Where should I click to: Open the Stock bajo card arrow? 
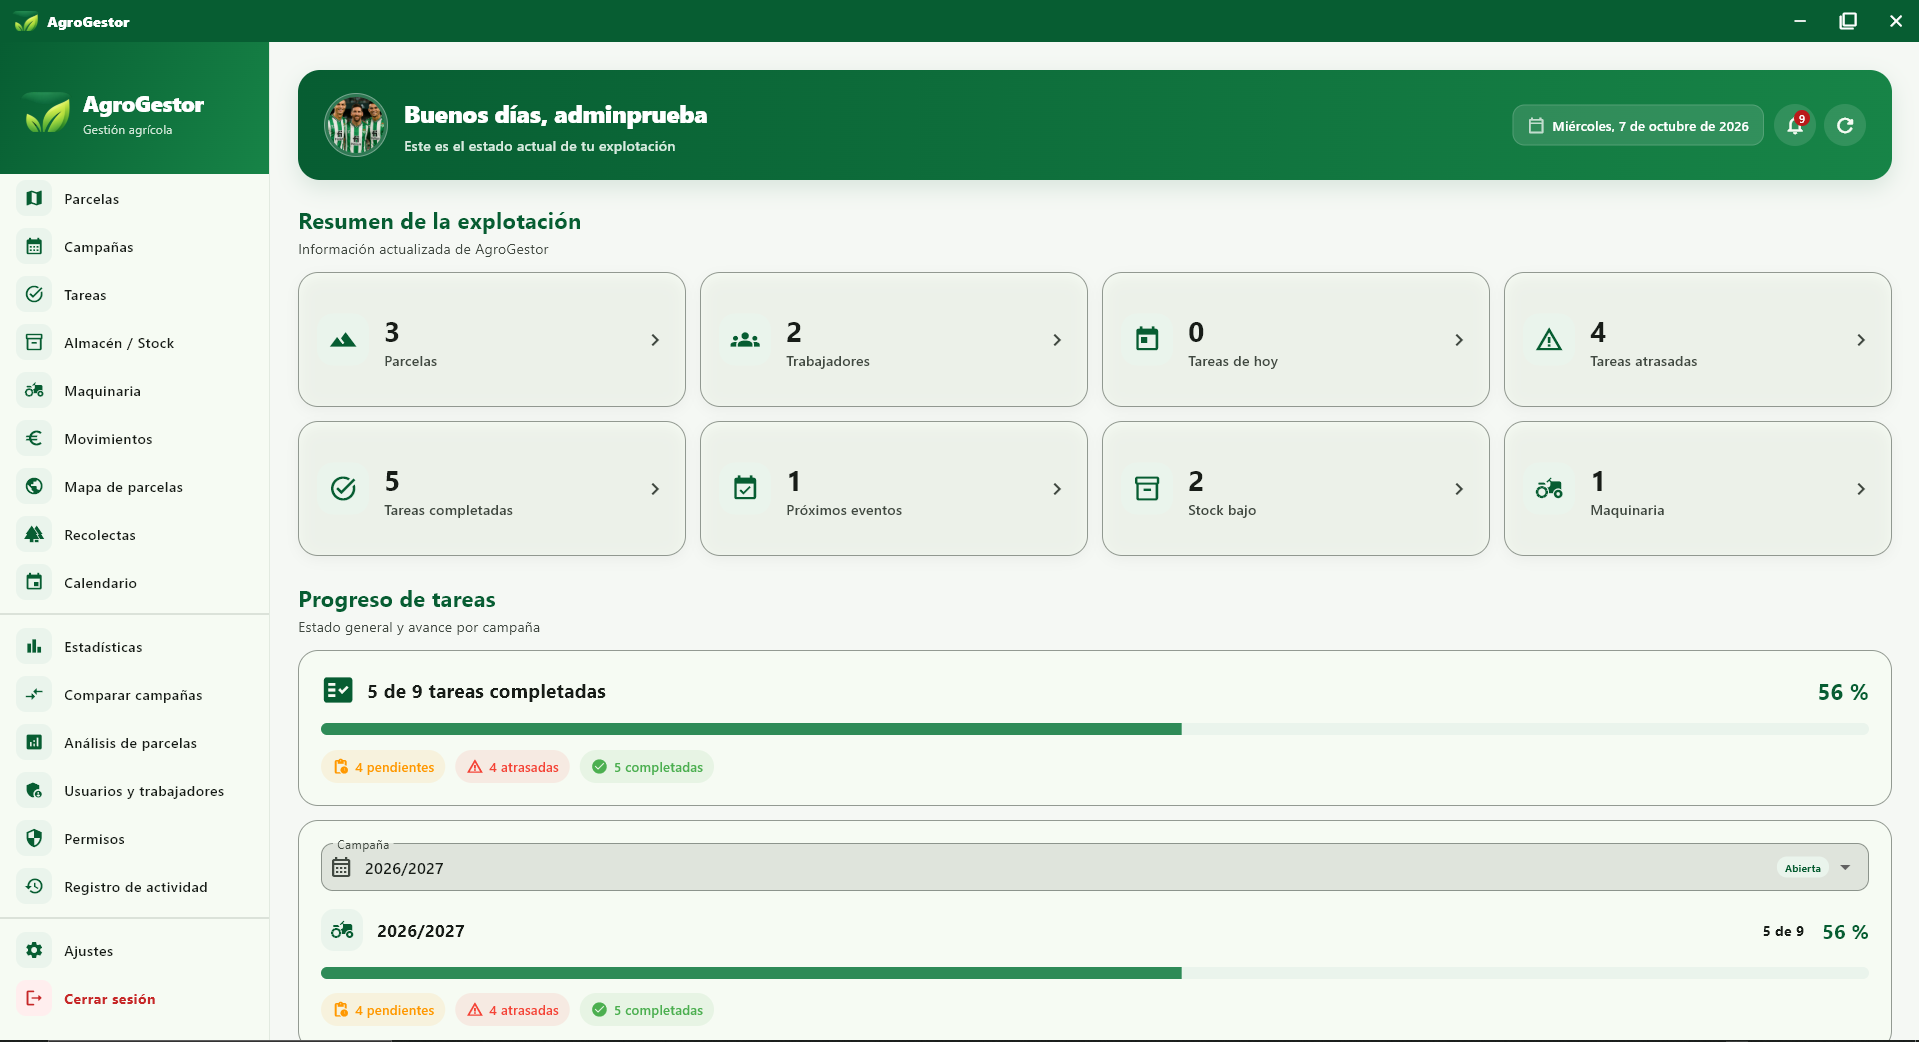[1459, 489]
